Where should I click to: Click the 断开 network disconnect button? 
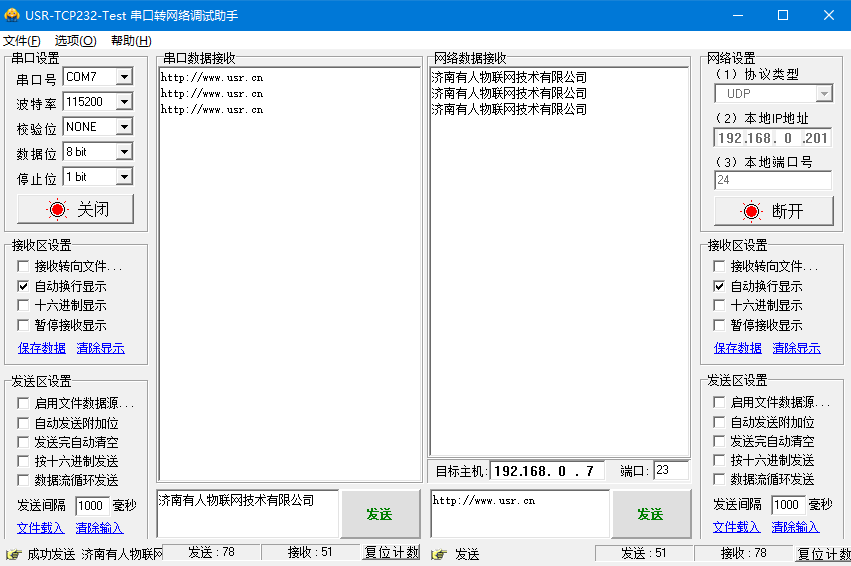[x=772, y=211]
